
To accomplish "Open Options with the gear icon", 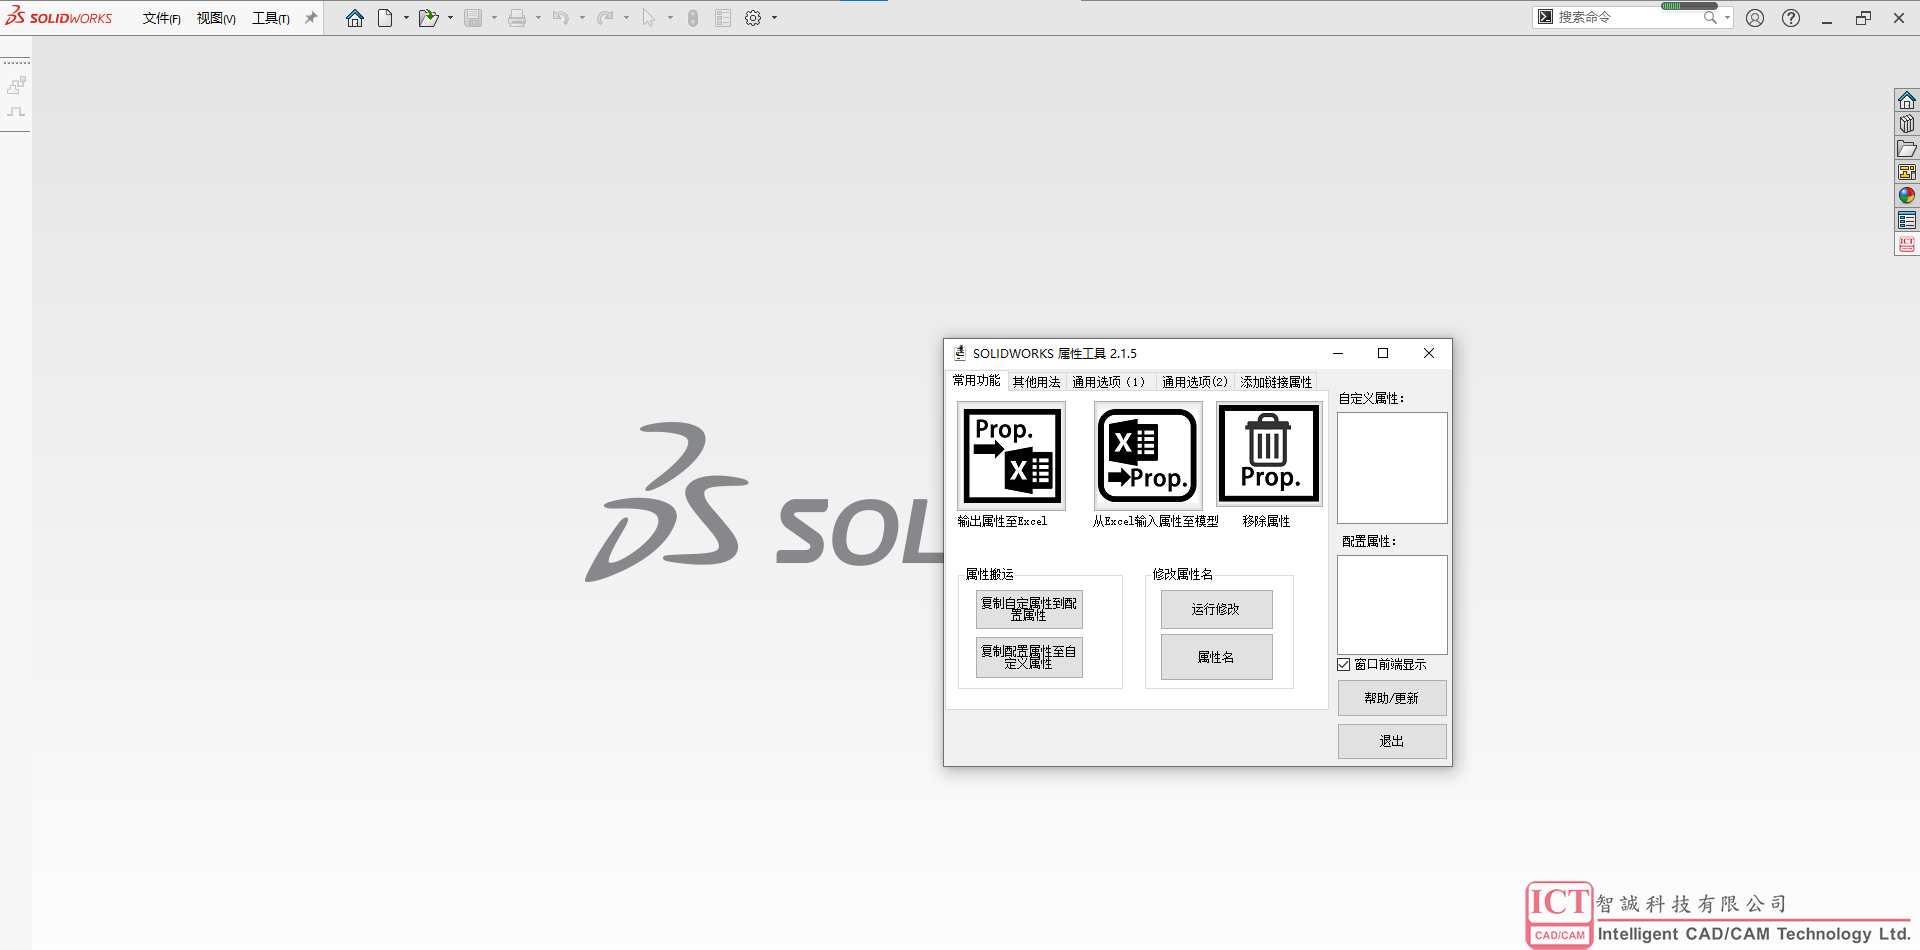I will [x=753, y=18].
